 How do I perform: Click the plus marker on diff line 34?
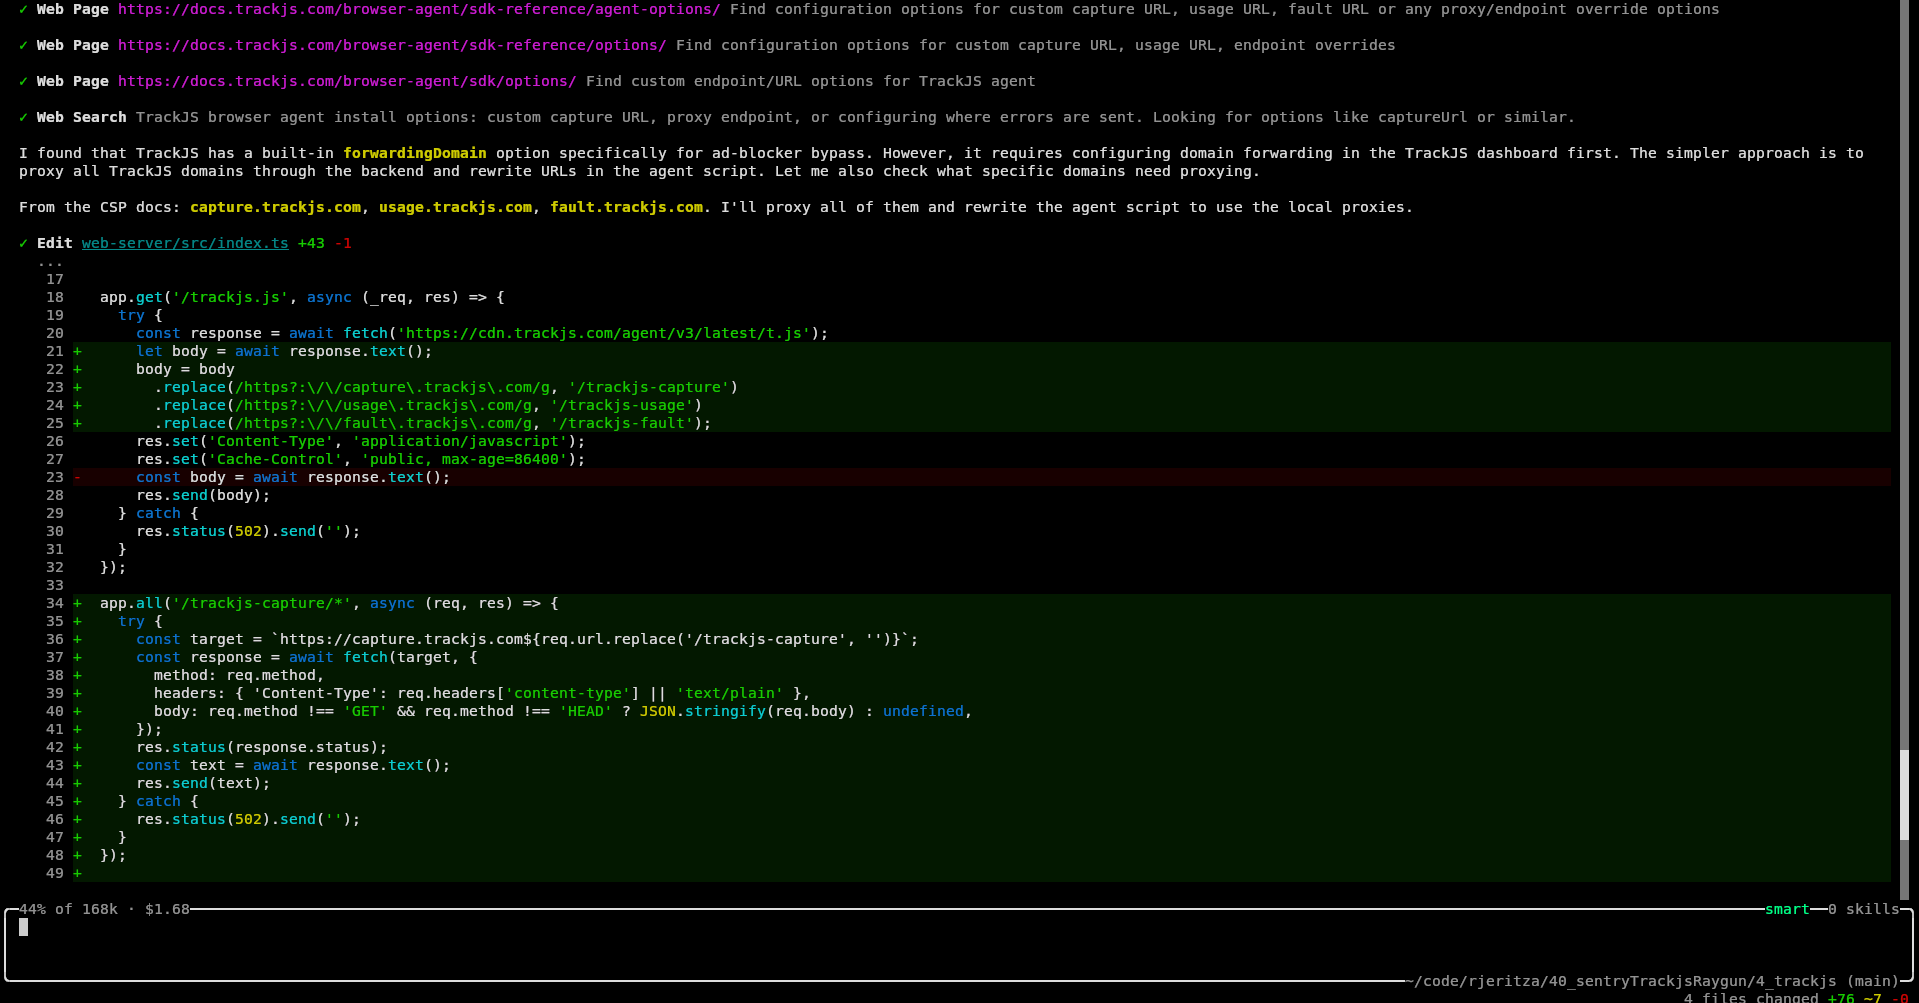77,604
